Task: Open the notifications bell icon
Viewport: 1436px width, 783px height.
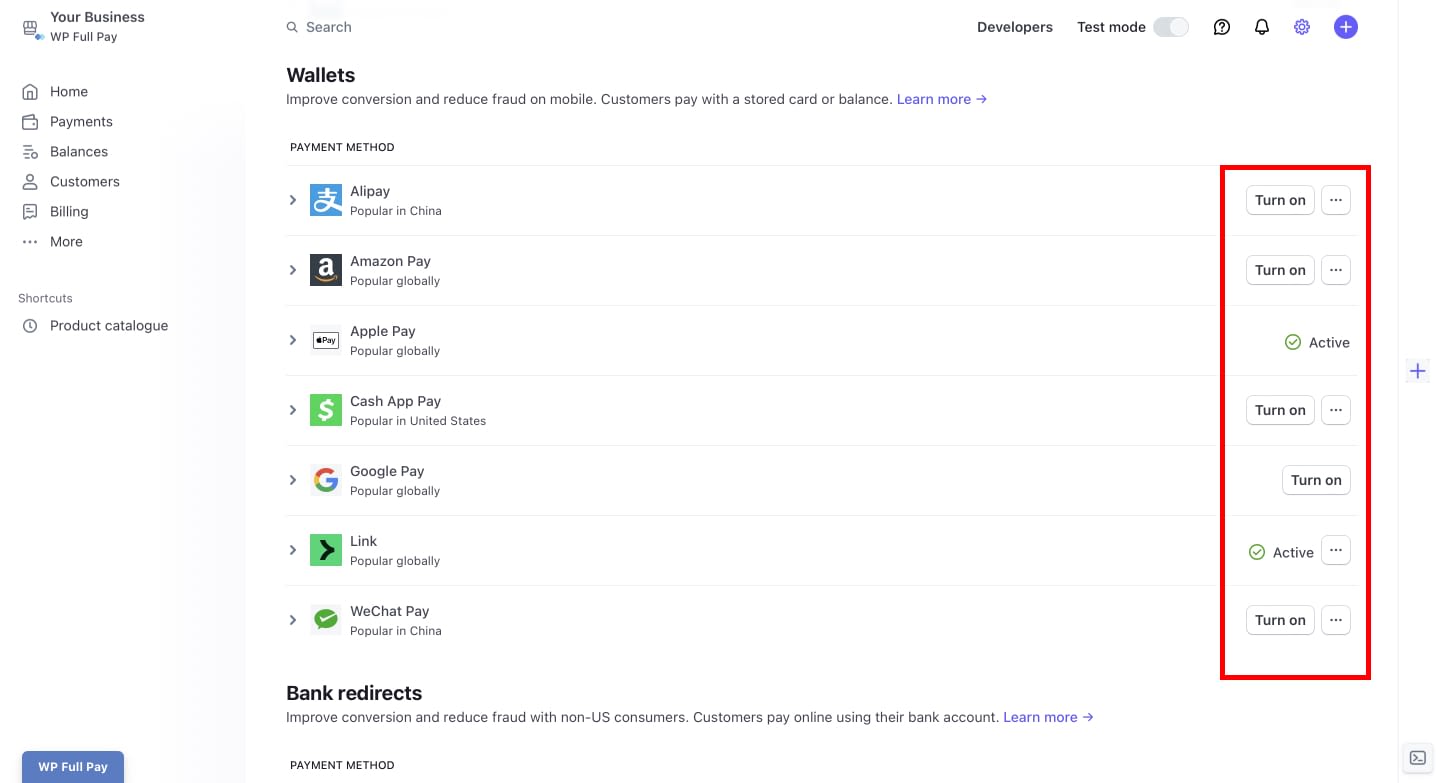Action: pyautogui.click(x=1261, y=27)
